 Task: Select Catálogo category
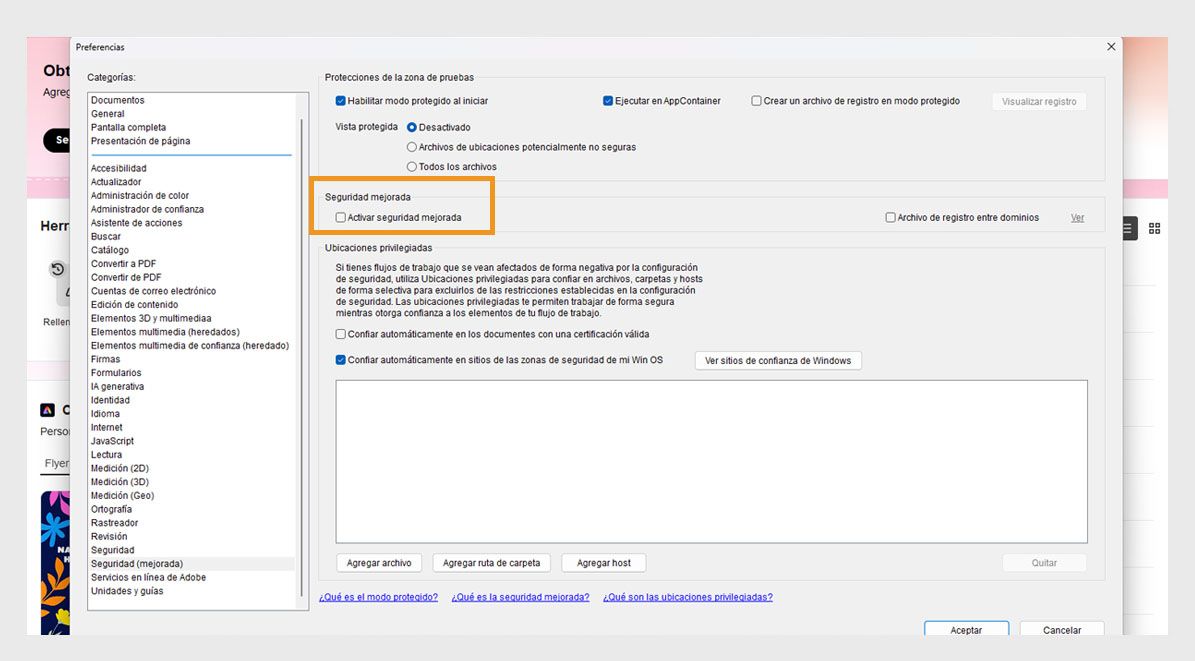pyautogui.click(x=110, y=250)
